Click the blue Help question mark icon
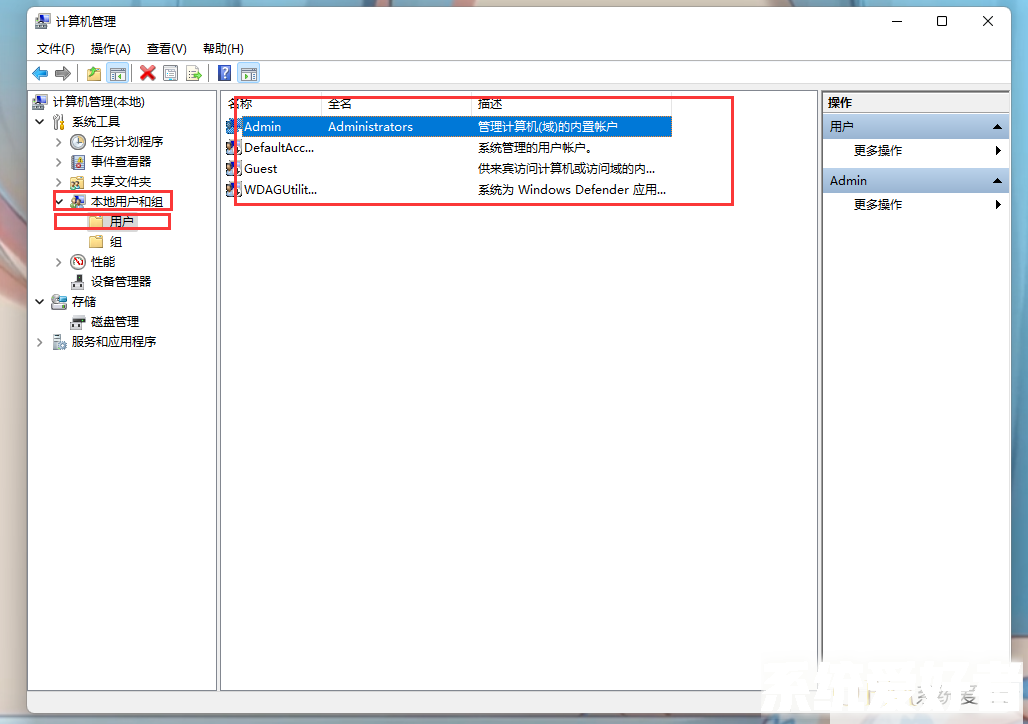Screen dimensions: 1028x724 [x=225, y=73]
